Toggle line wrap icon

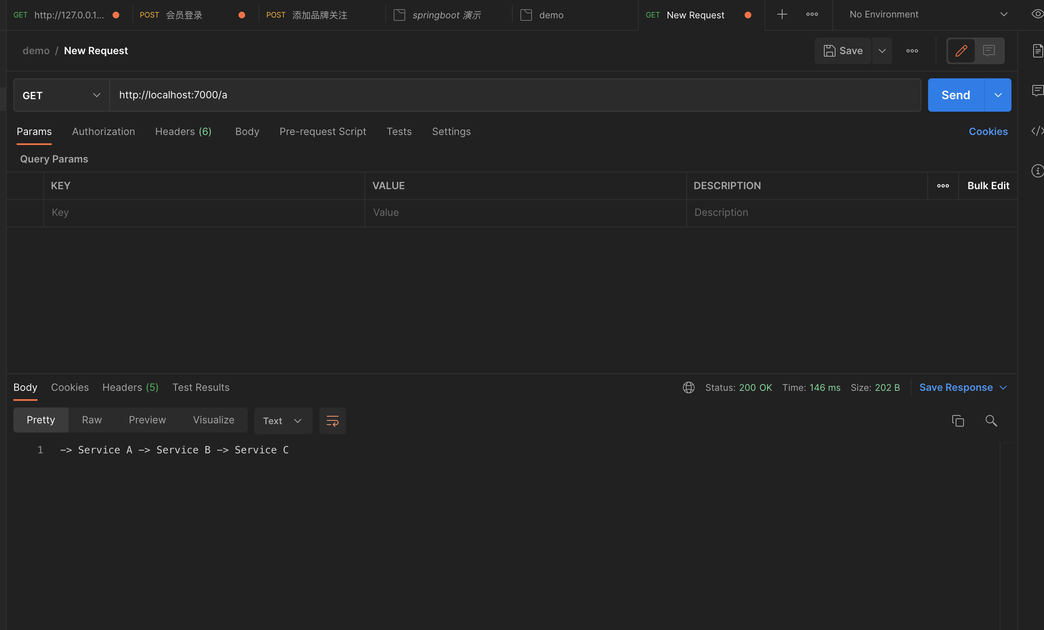pos(332,421)
